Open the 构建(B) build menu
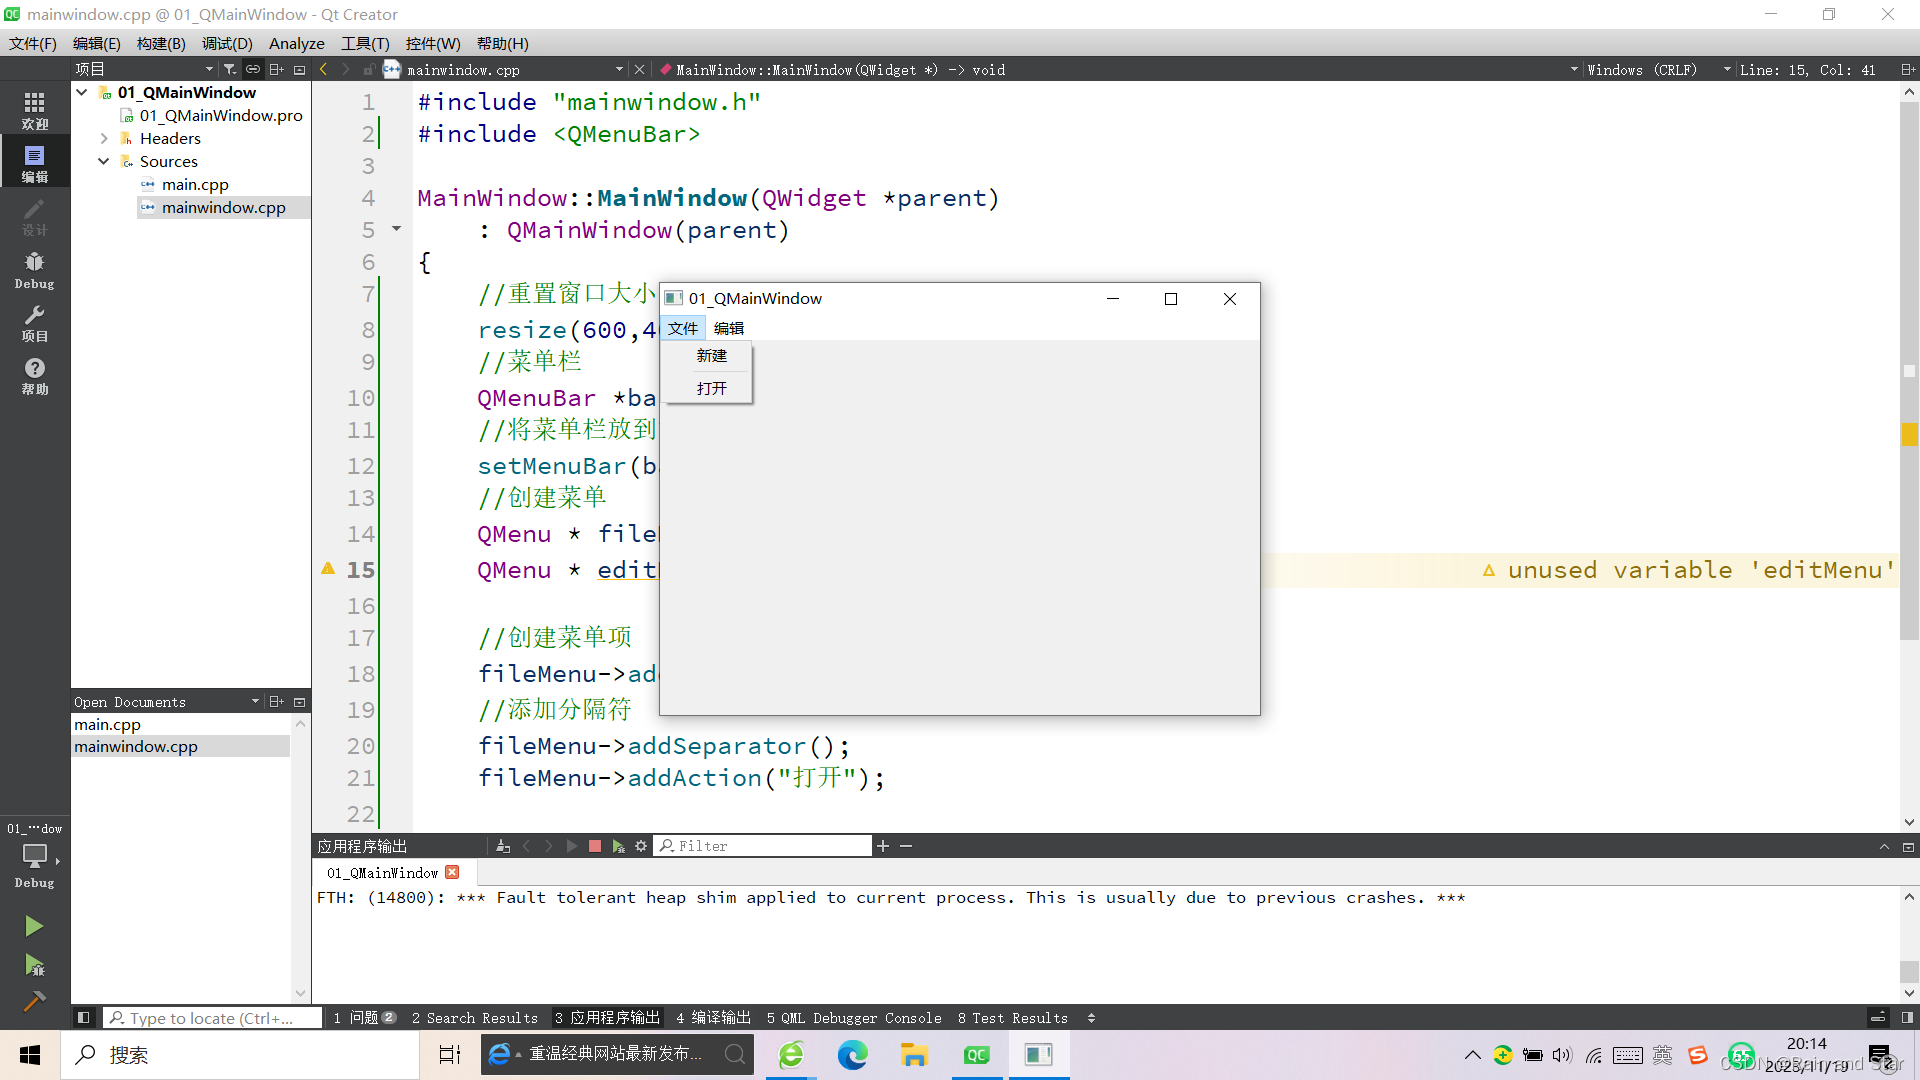This screenshot has height=1080, width=1920. click(x=160, y=44)
